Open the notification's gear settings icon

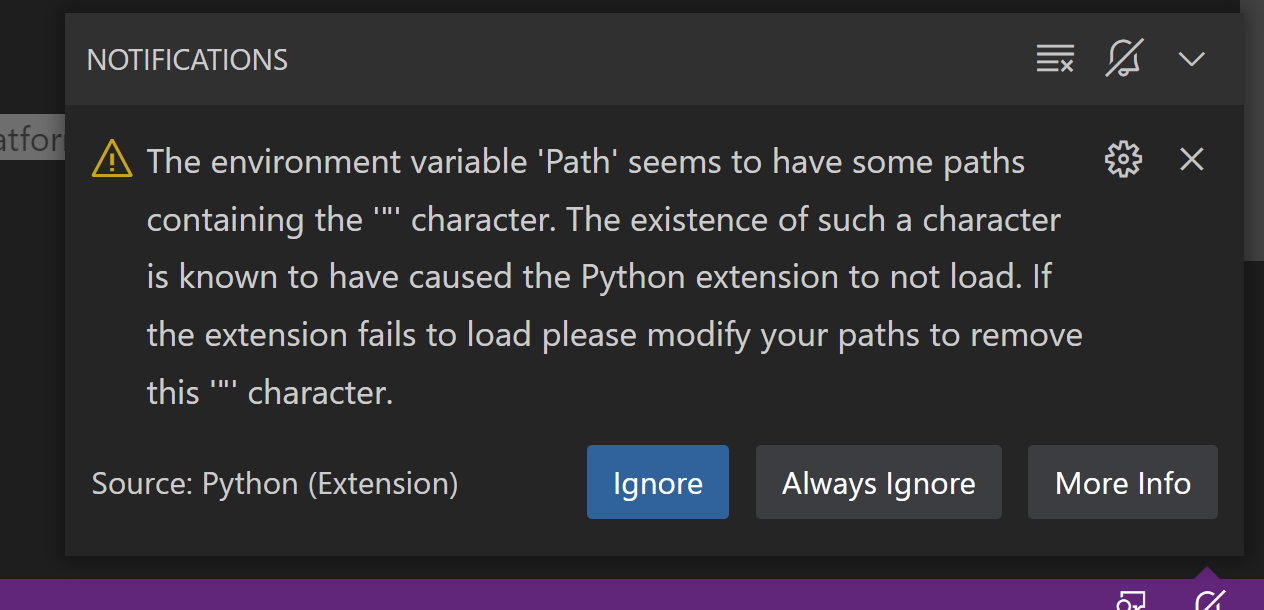[x=1123, y=159]
